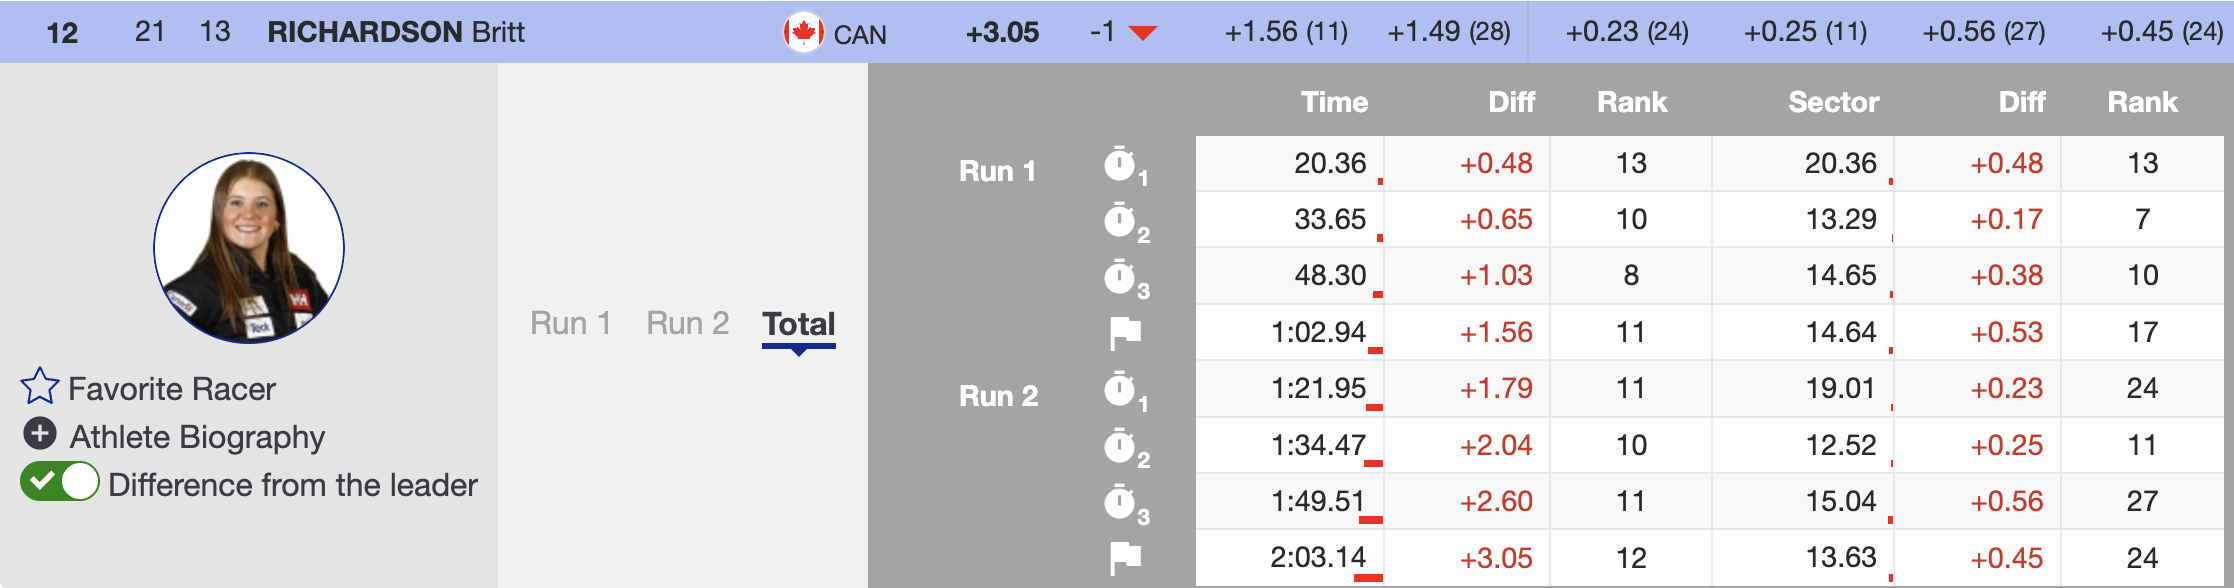Select the Total tab
Screen dimensions: 2234x588
(x=798, y=323)
